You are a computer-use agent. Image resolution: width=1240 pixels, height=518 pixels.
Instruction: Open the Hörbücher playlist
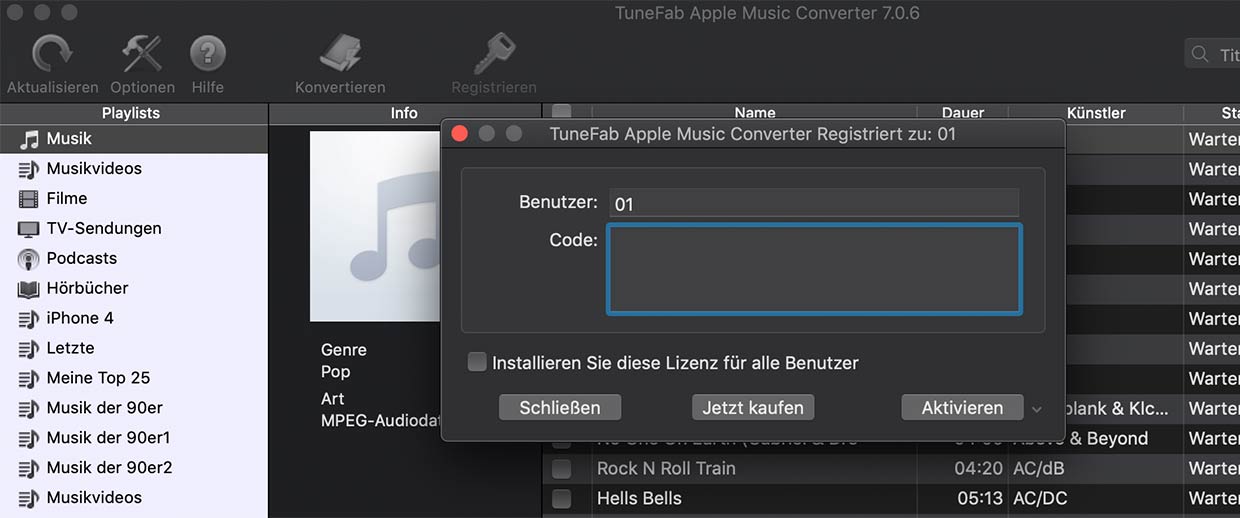click(134, 288)
